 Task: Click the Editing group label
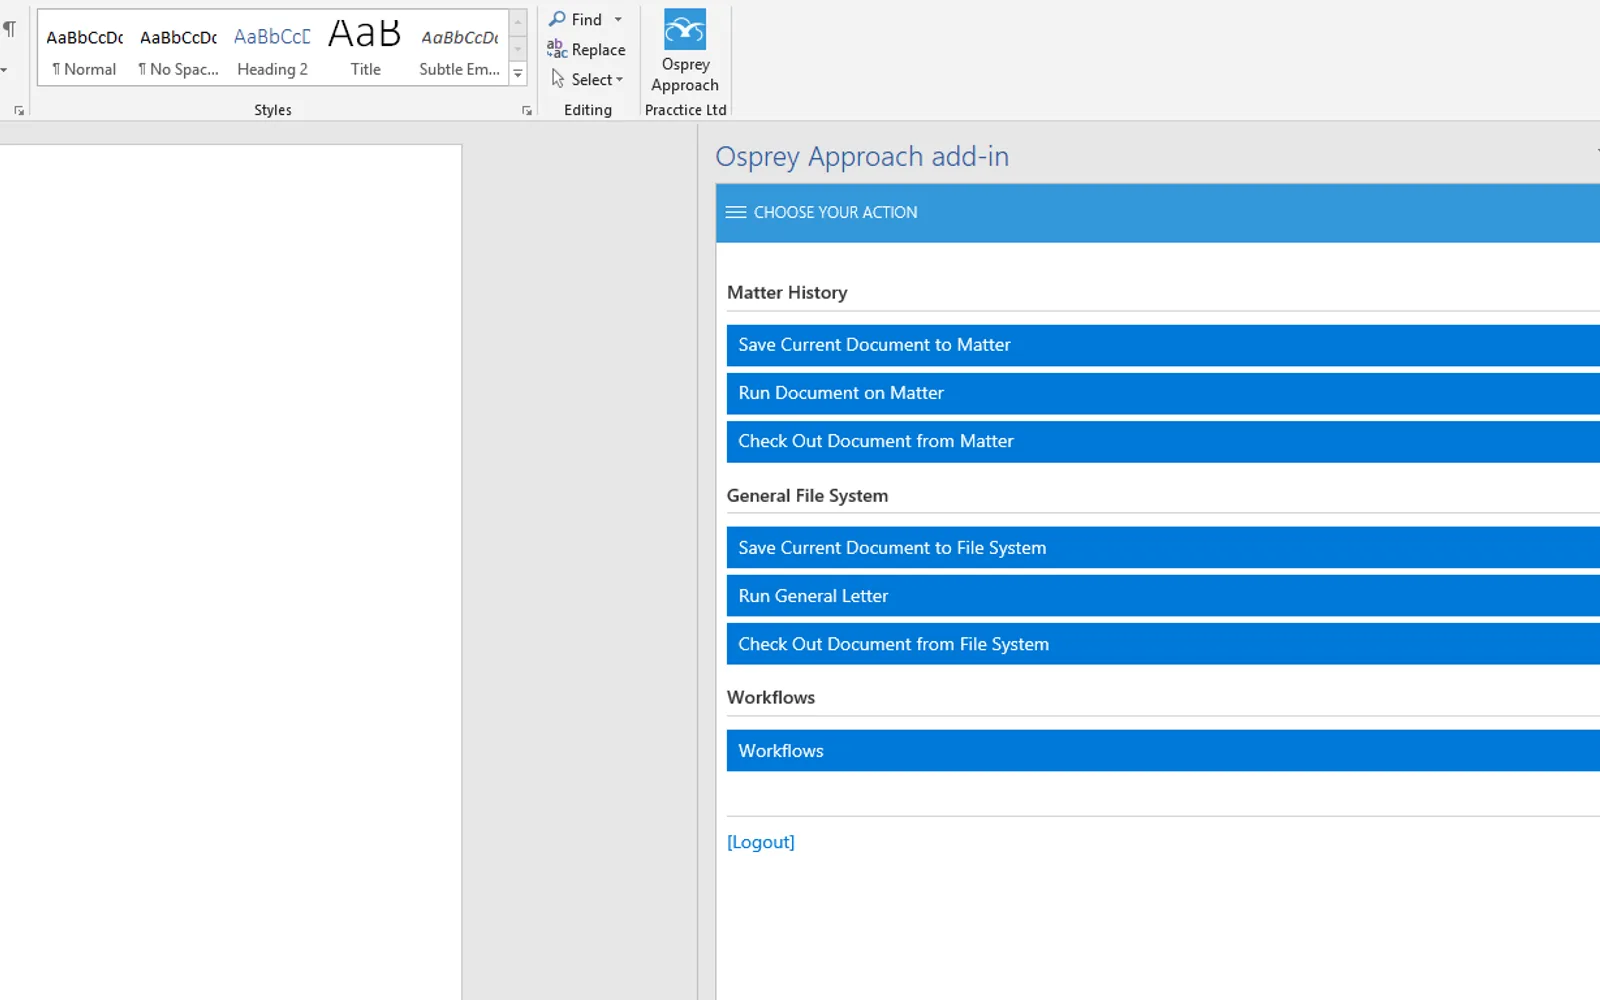pyautogui.click(x=588, y=110)
